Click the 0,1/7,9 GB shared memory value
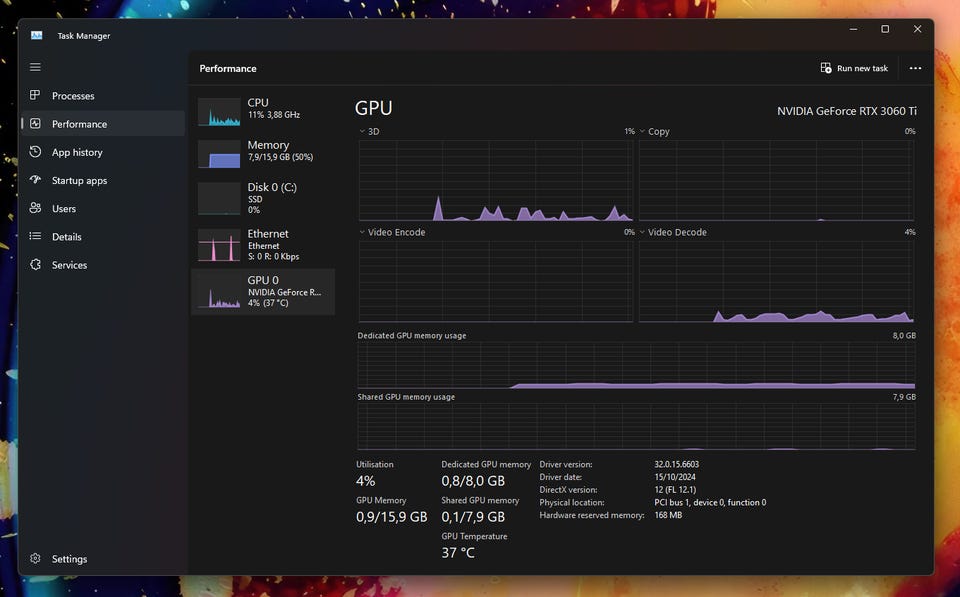 tap(473, 517)
